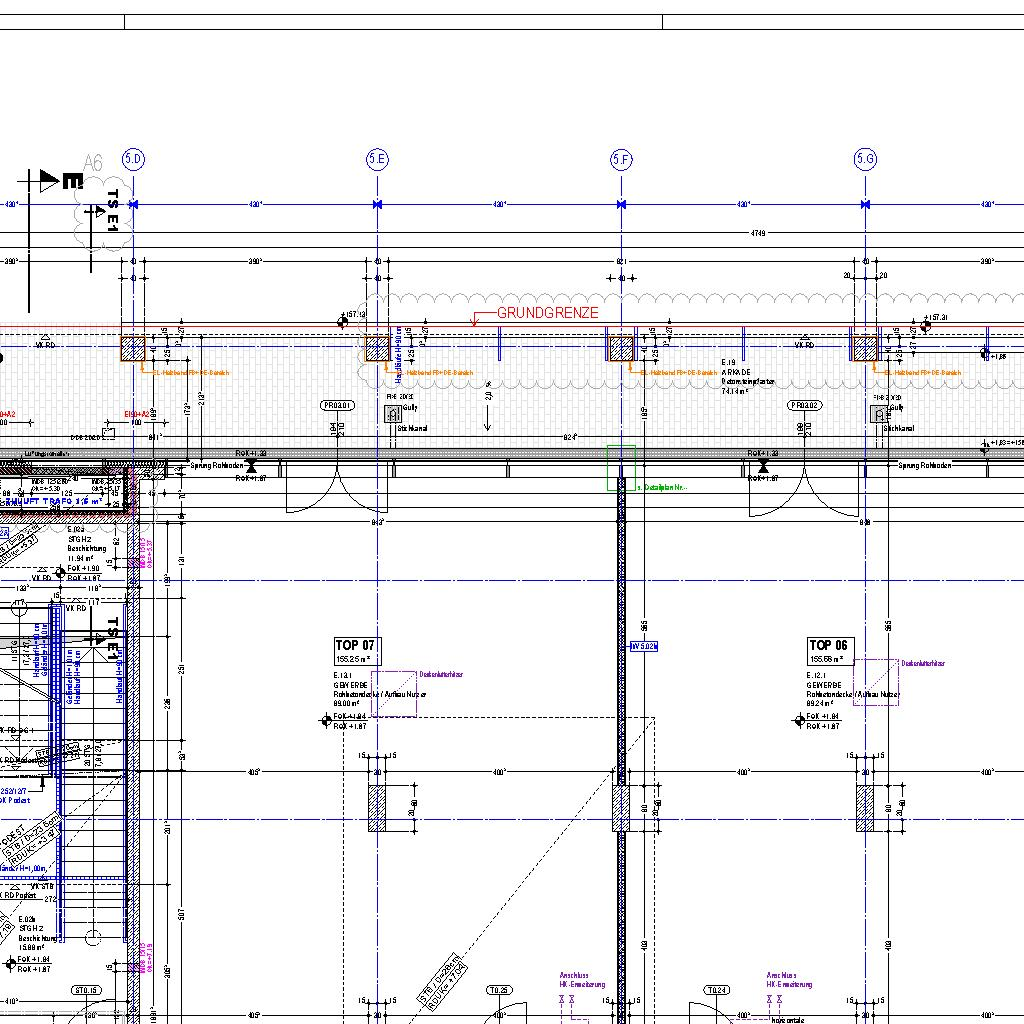This screenshot has width=1024, height=1024.
Task: Click the TOP 07 unit label box
Action: (x=355, y=651)
